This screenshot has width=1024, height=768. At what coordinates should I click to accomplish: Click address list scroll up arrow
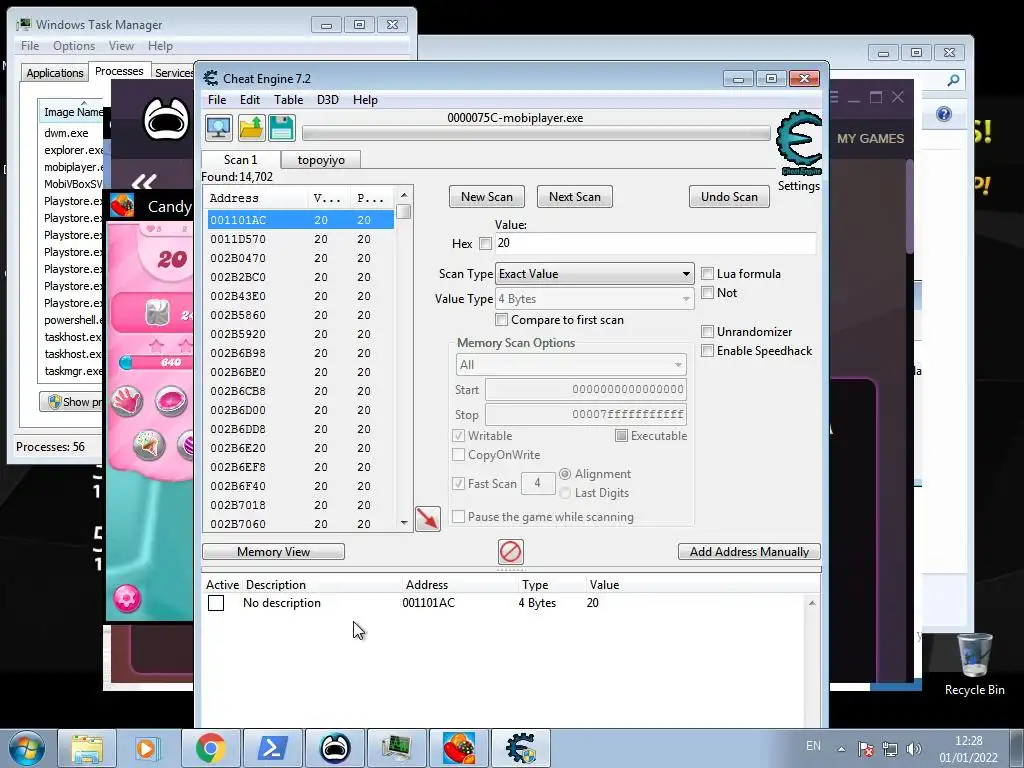pyautogui.click(x=812, y=603)
